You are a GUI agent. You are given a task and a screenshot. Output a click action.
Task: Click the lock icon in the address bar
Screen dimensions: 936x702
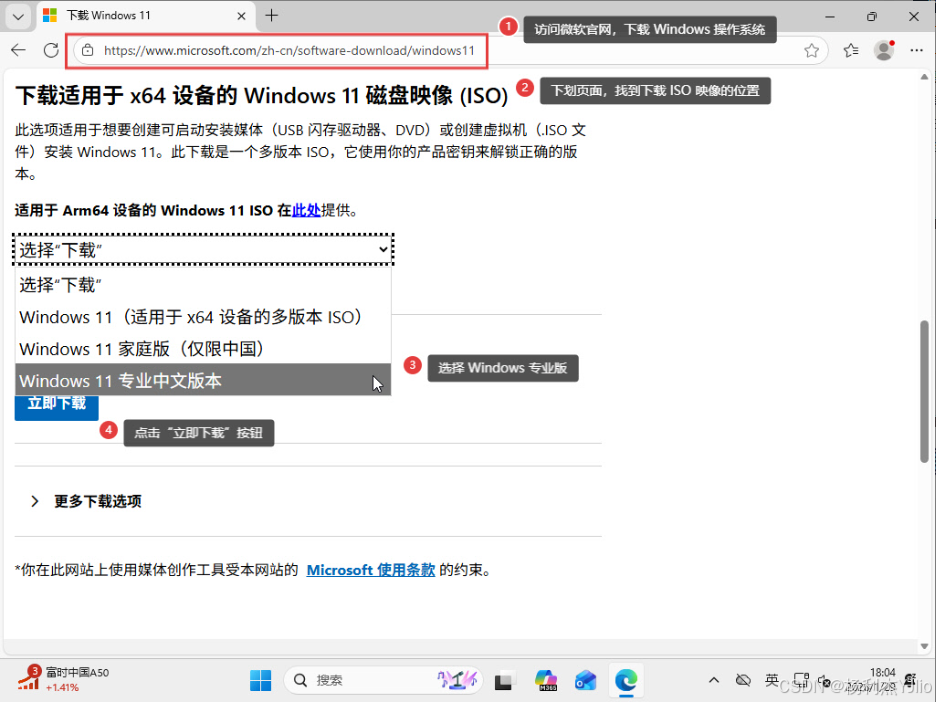pos(89,50)
